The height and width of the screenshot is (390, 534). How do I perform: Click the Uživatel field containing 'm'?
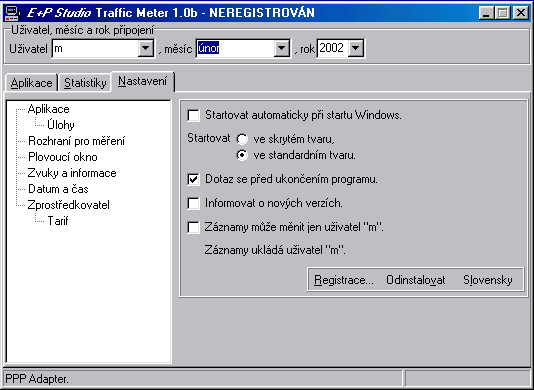click(95, 48)
